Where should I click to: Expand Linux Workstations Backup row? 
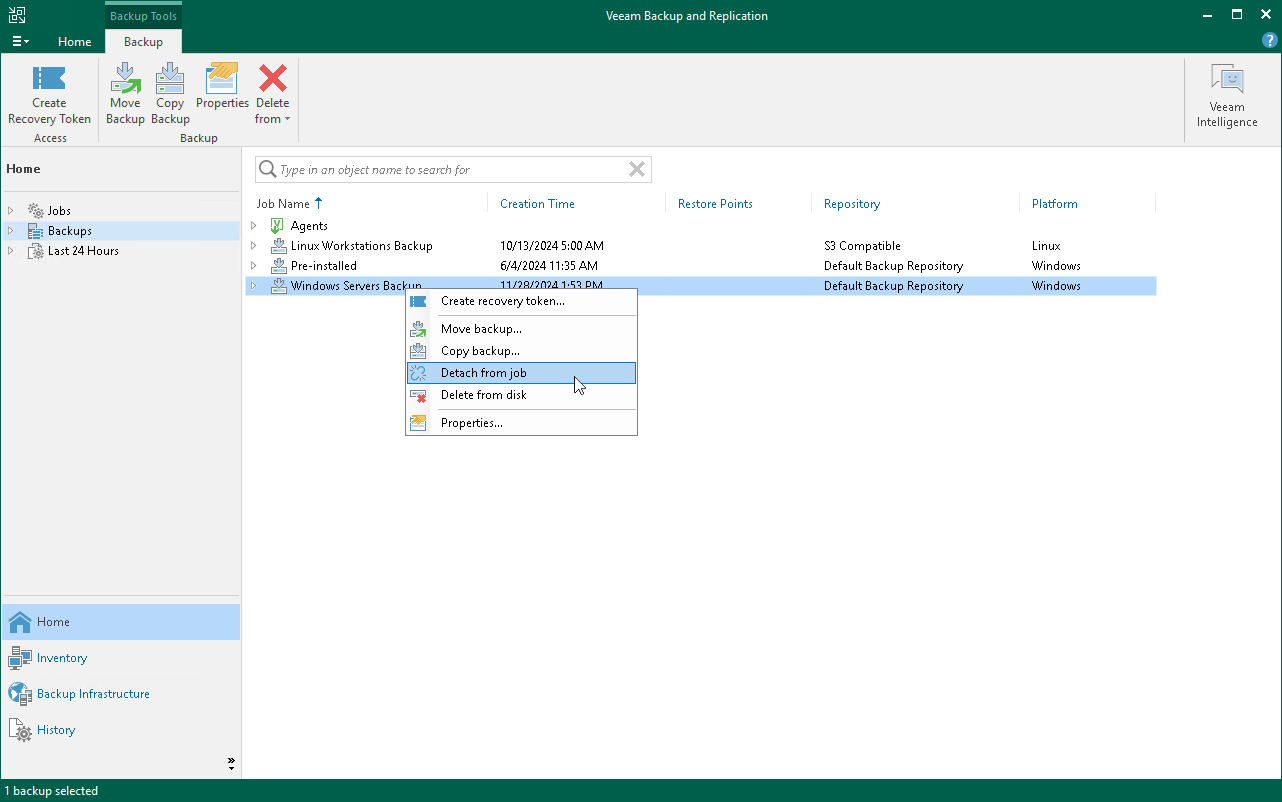[254, 246]
